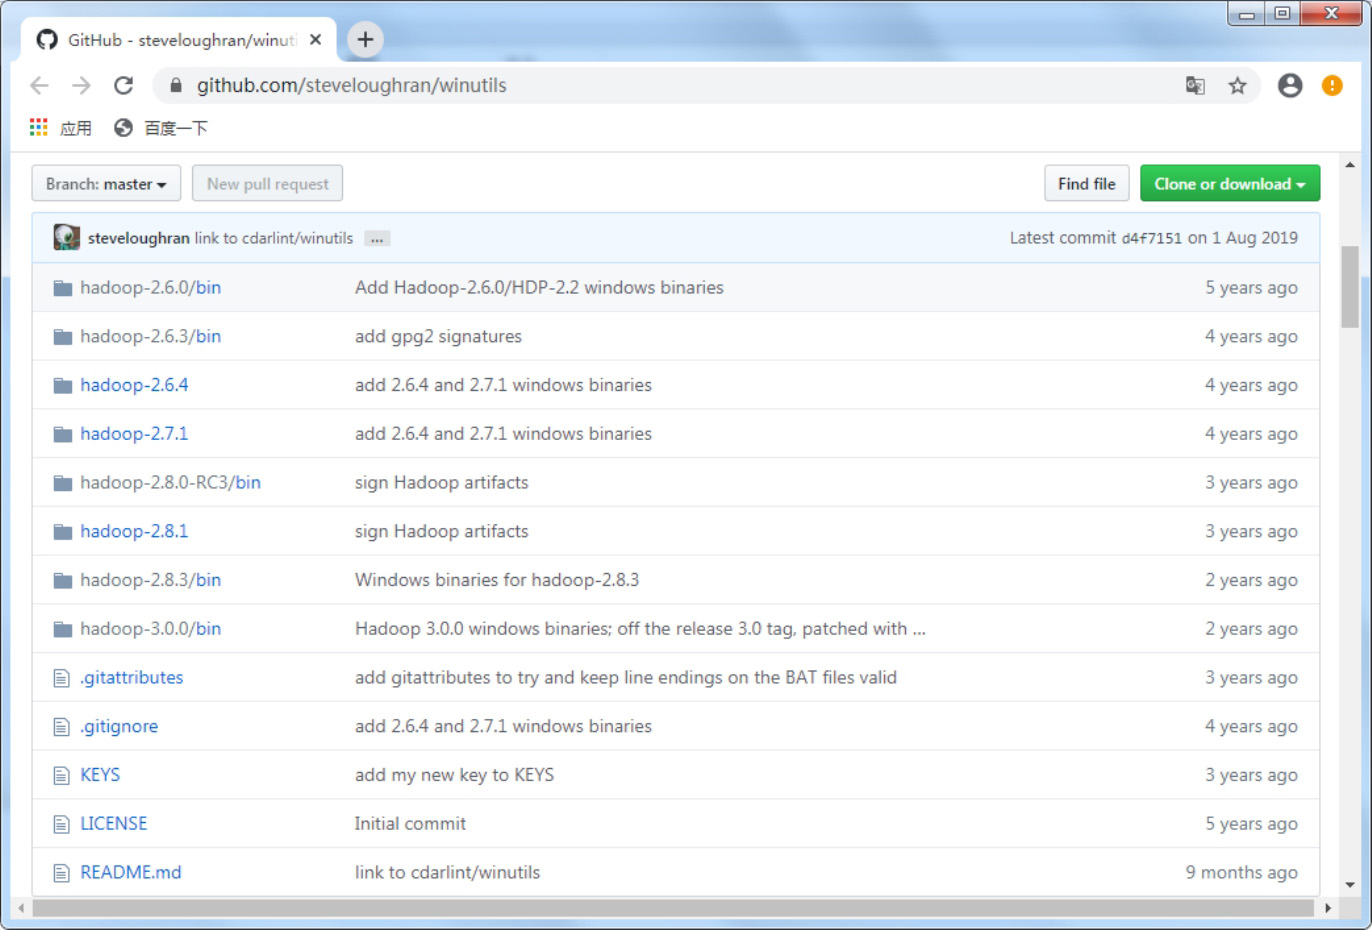Open the hadoop-2.6.3/bin folder link
Image resolution: width=1372 pixels, height=930 pixels.
(151, 337)
